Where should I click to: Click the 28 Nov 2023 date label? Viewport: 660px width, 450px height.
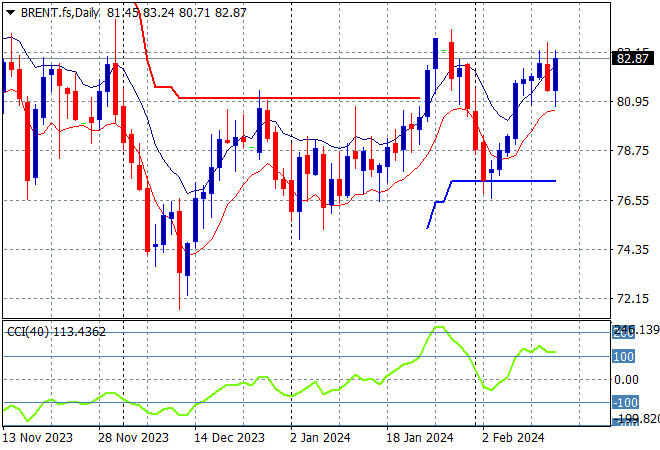(133, 438)
